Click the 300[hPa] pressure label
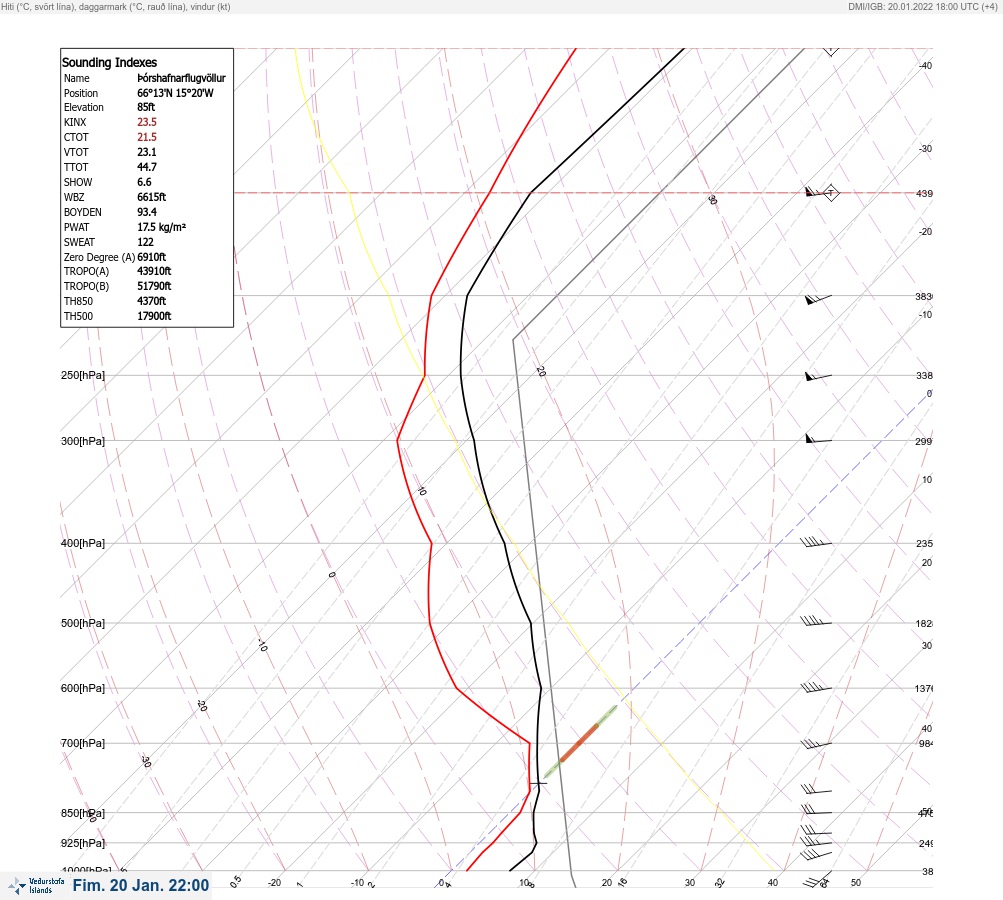Screen dimensions: 1003x900 (83, 441)
